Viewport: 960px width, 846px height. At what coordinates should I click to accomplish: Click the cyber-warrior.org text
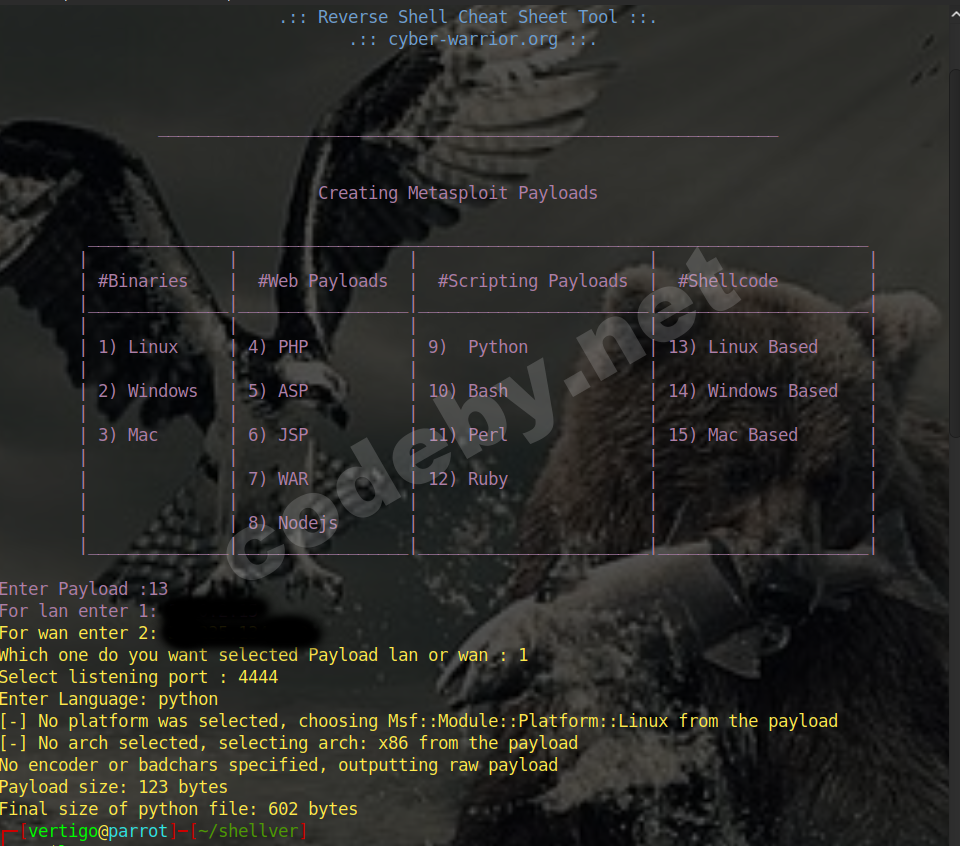[473, 39]
